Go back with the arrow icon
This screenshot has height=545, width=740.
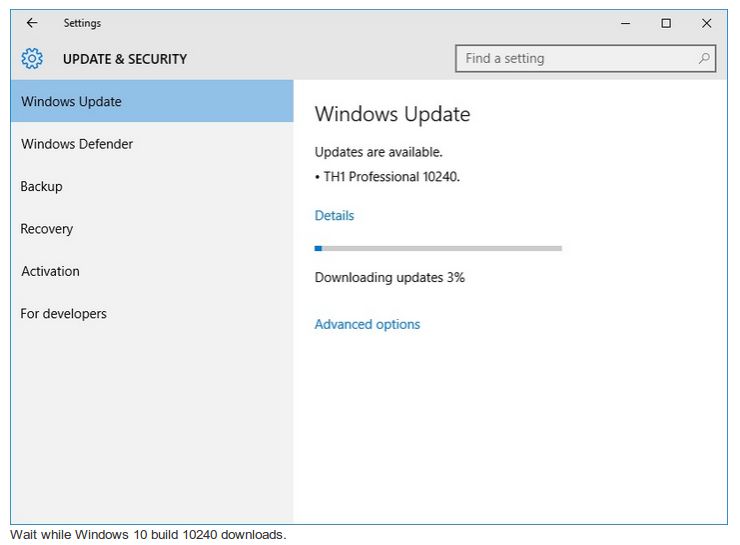pos(32,23)
